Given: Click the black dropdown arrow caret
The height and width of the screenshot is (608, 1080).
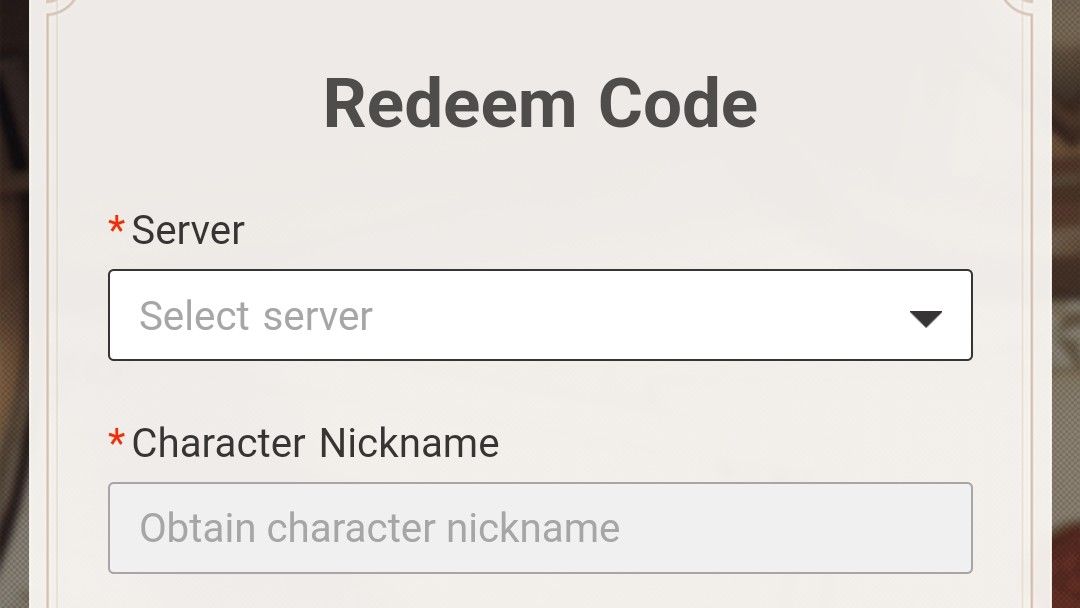Looking at the screenshot, I should pos(926,318).
